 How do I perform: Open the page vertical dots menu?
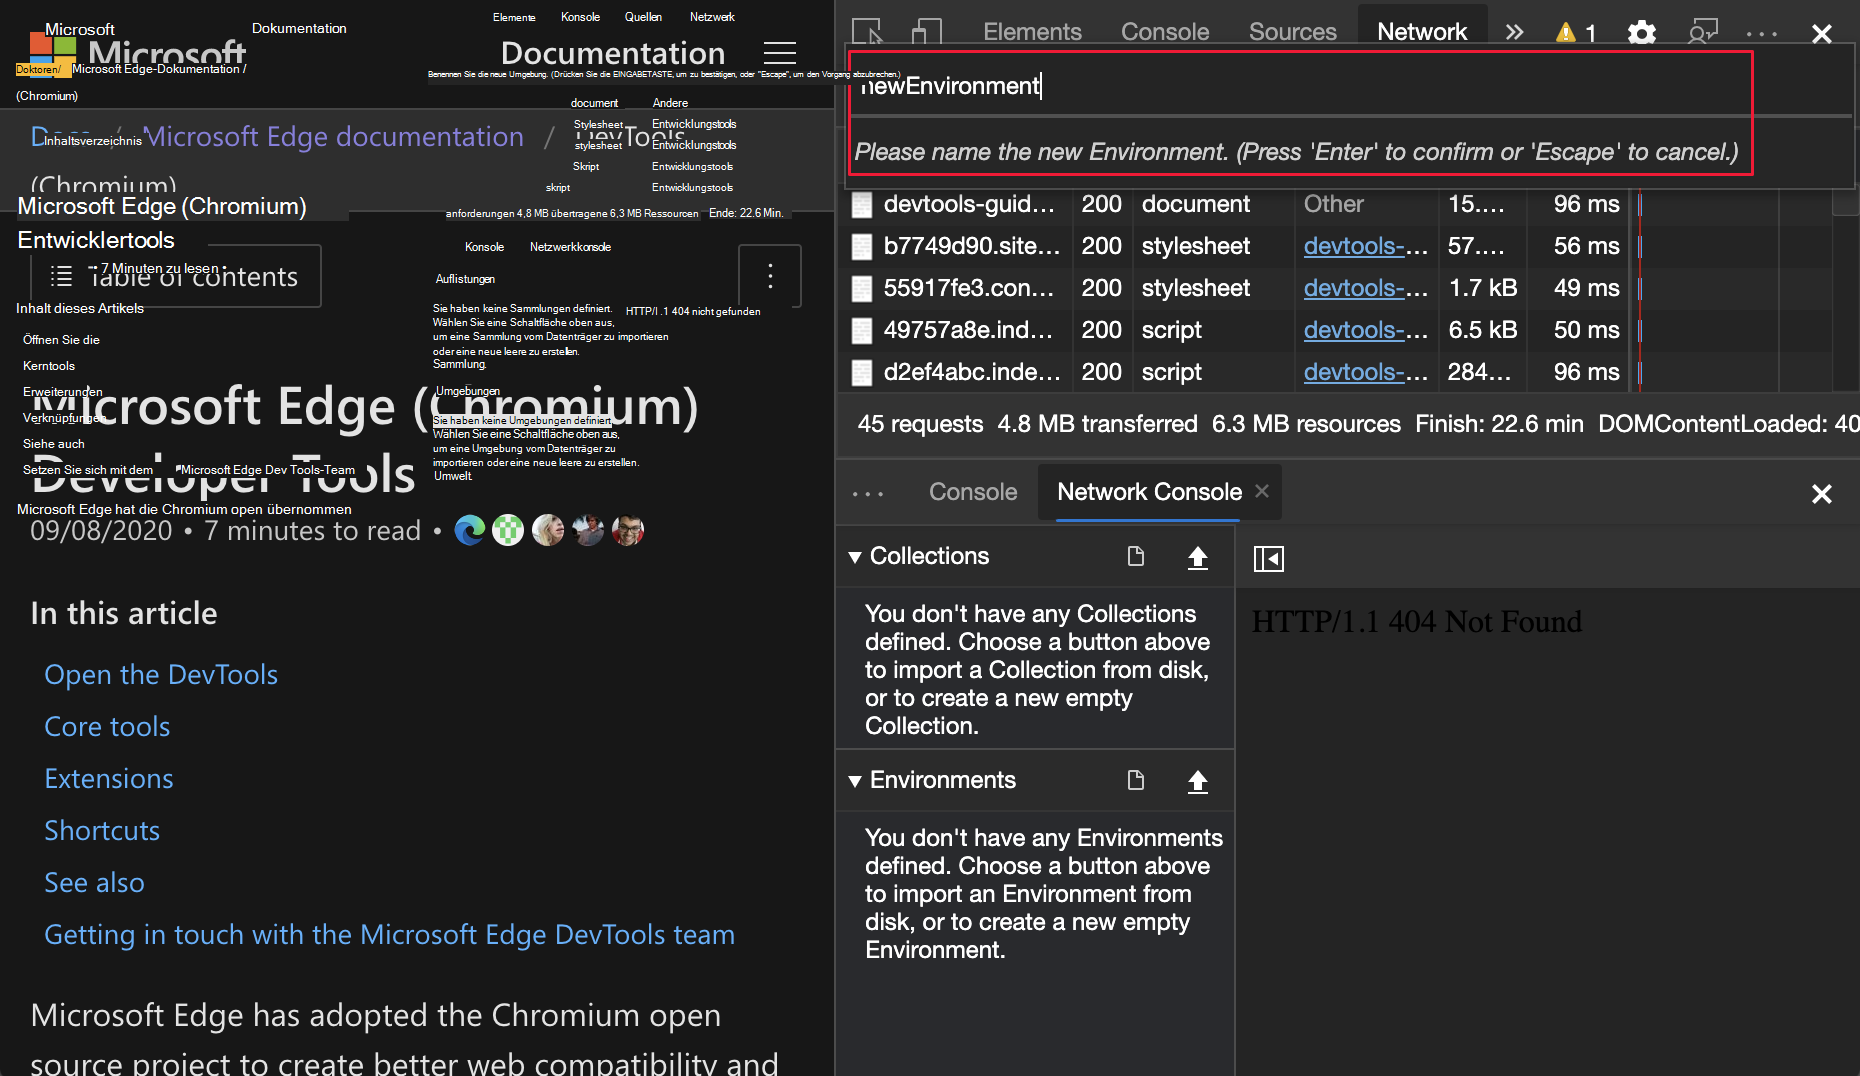click(x=770, y=276)
